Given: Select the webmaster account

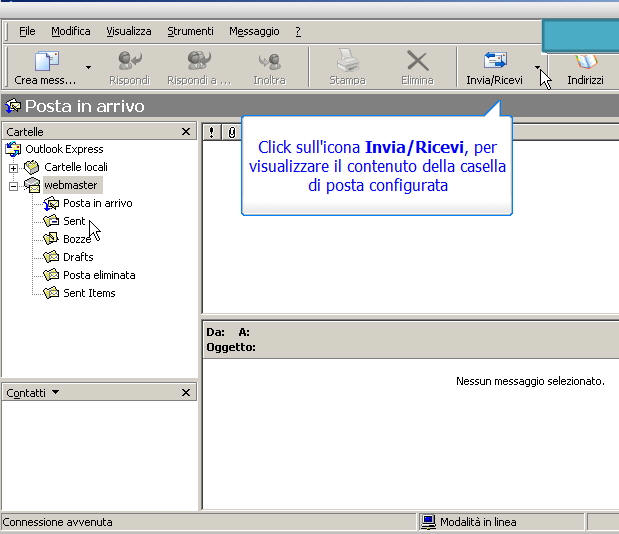Looking at the screenshot, I should click(x=71, y=185).
